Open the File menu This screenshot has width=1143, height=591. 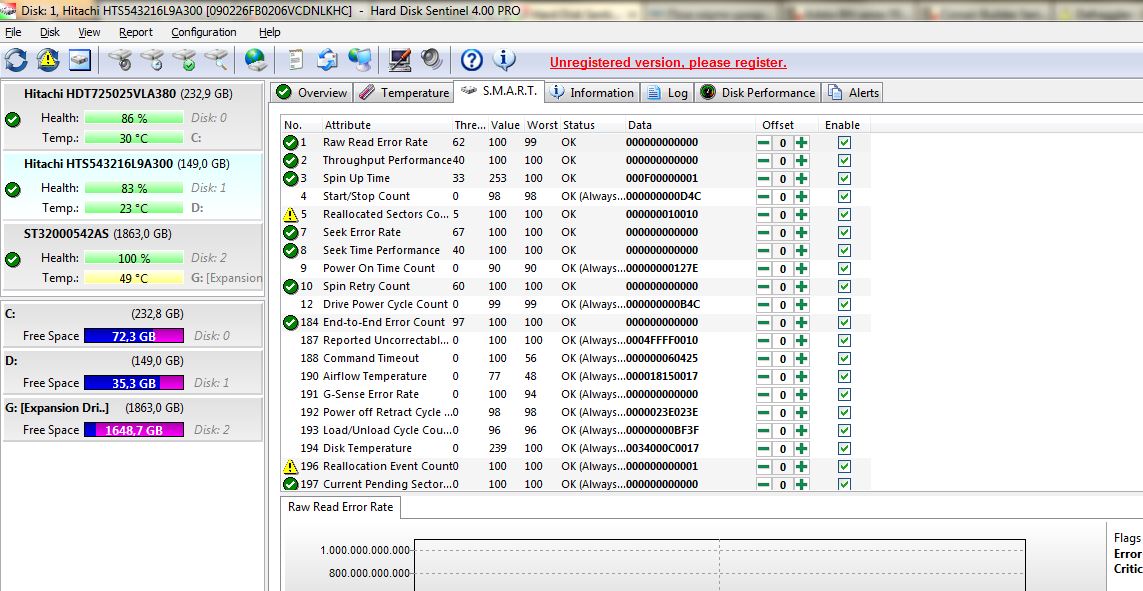coord(13,32)
